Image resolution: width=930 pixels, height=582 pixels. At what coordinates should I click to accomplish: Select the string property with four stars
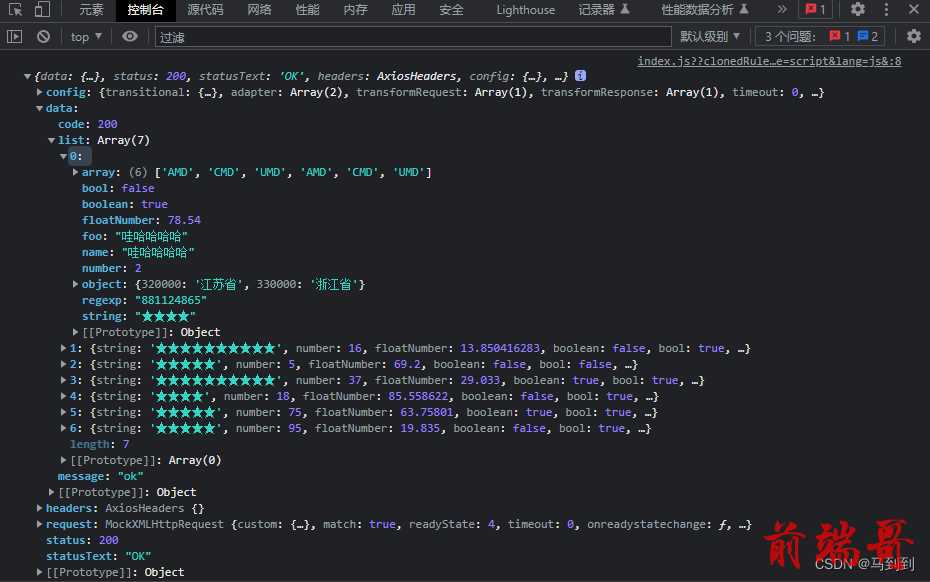(x=139, y=316)
